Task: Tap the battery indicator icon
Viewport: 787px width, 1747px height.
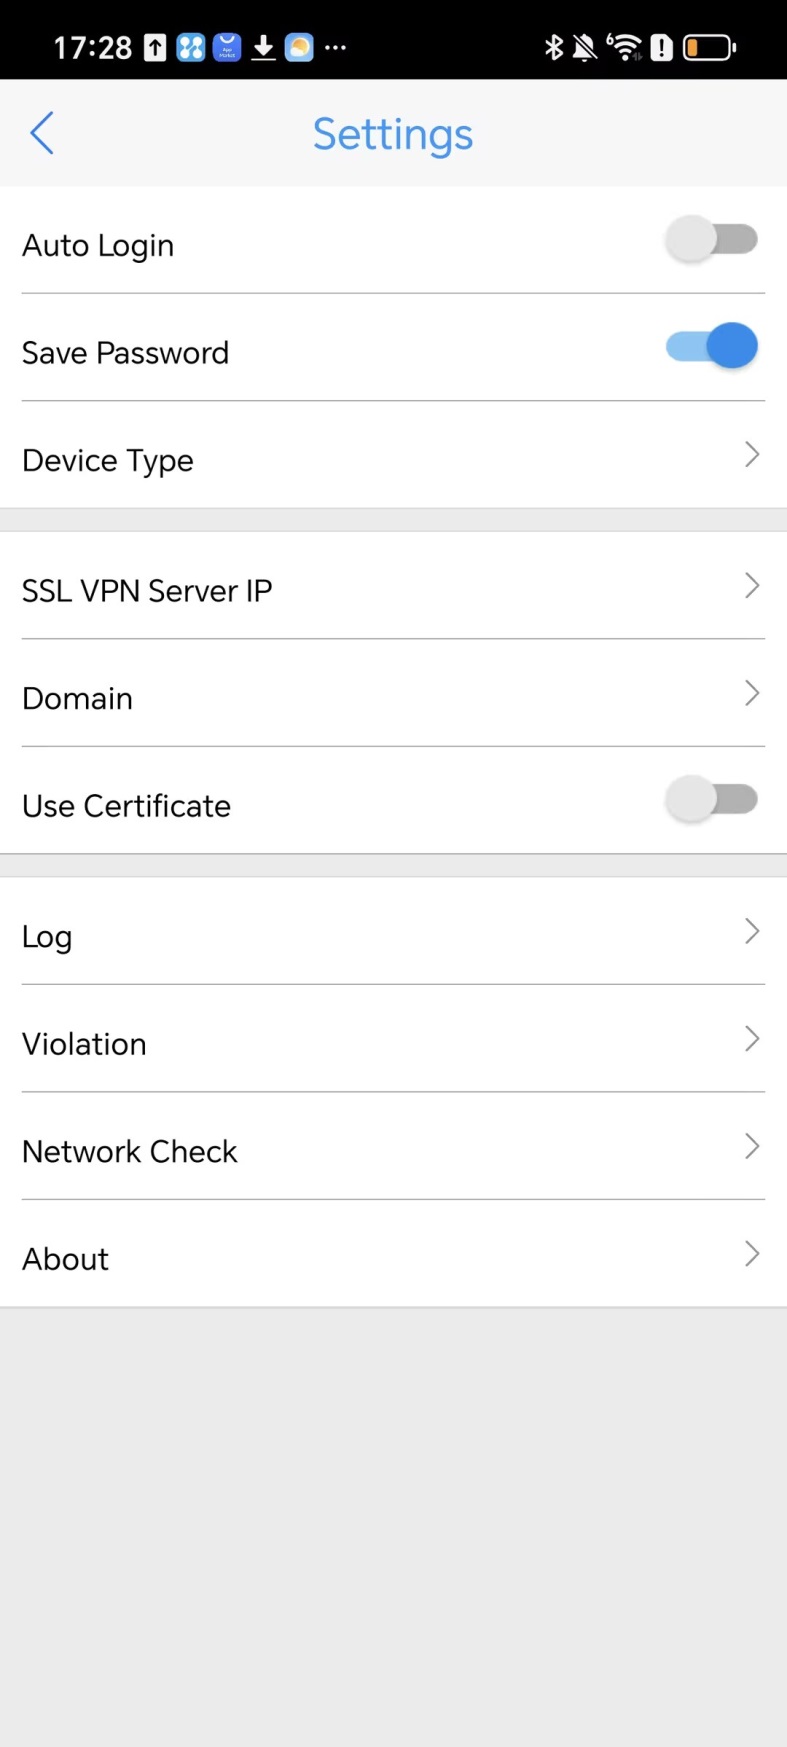Action: pos(709,47)
